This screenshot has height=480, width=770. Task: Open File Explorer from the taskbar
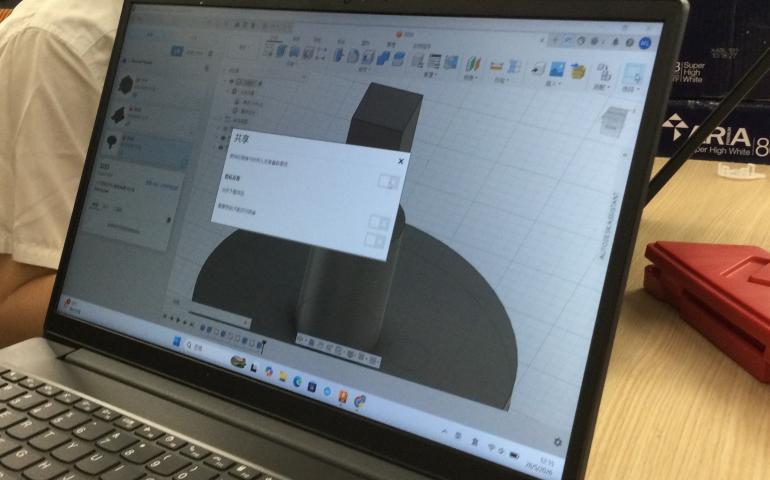[x=283, y=376]
